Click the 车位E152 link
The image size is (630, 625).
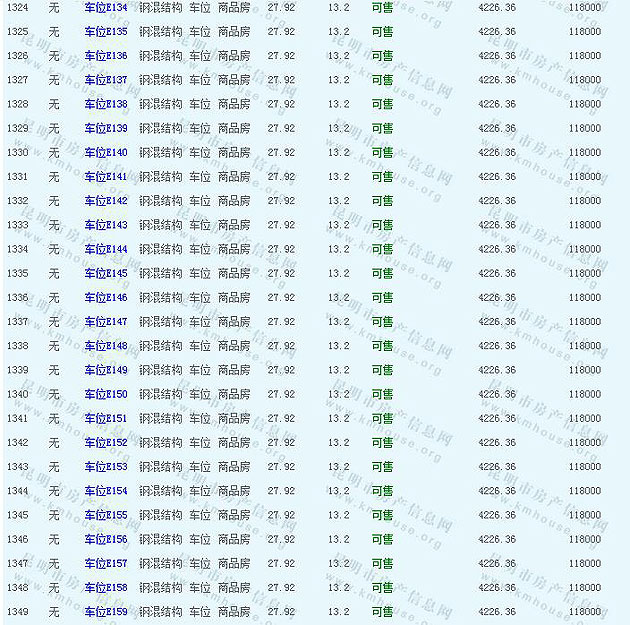click(x=105, y=443)
